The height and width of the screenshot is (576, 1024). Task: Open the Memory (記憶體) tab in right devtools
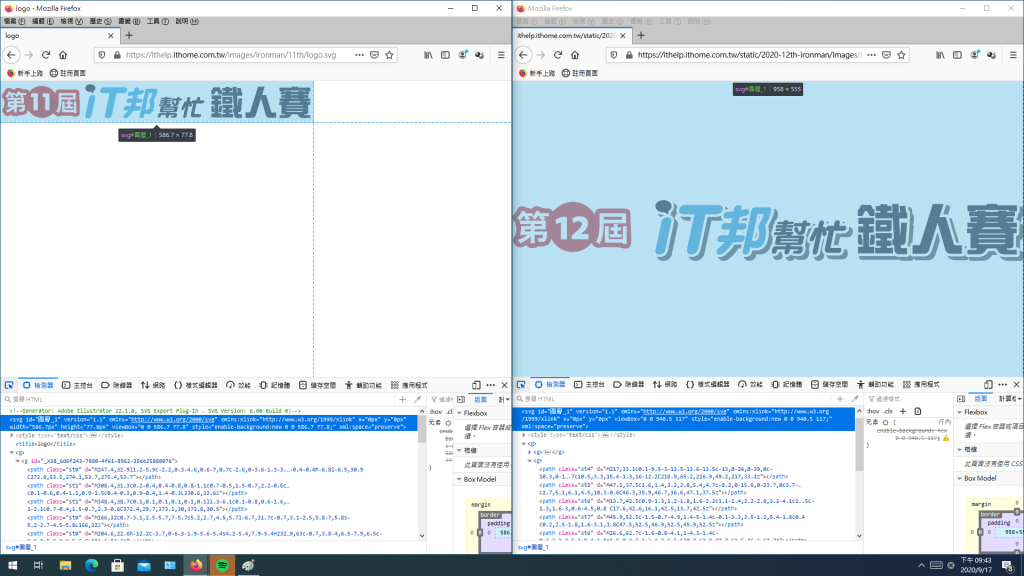(786, 385)
